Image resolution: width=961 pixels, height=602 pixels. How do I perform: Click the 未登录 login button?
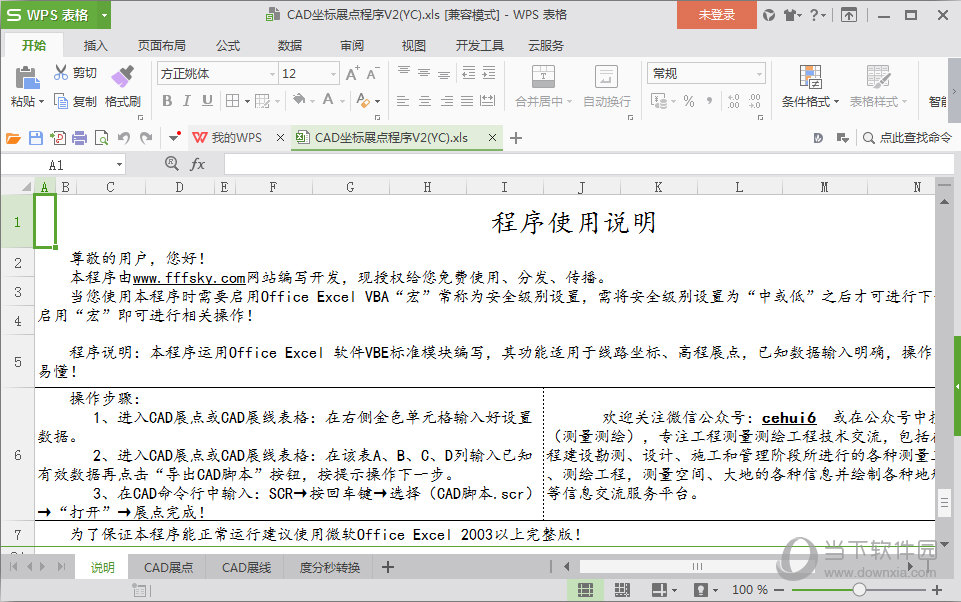[716, 15]
